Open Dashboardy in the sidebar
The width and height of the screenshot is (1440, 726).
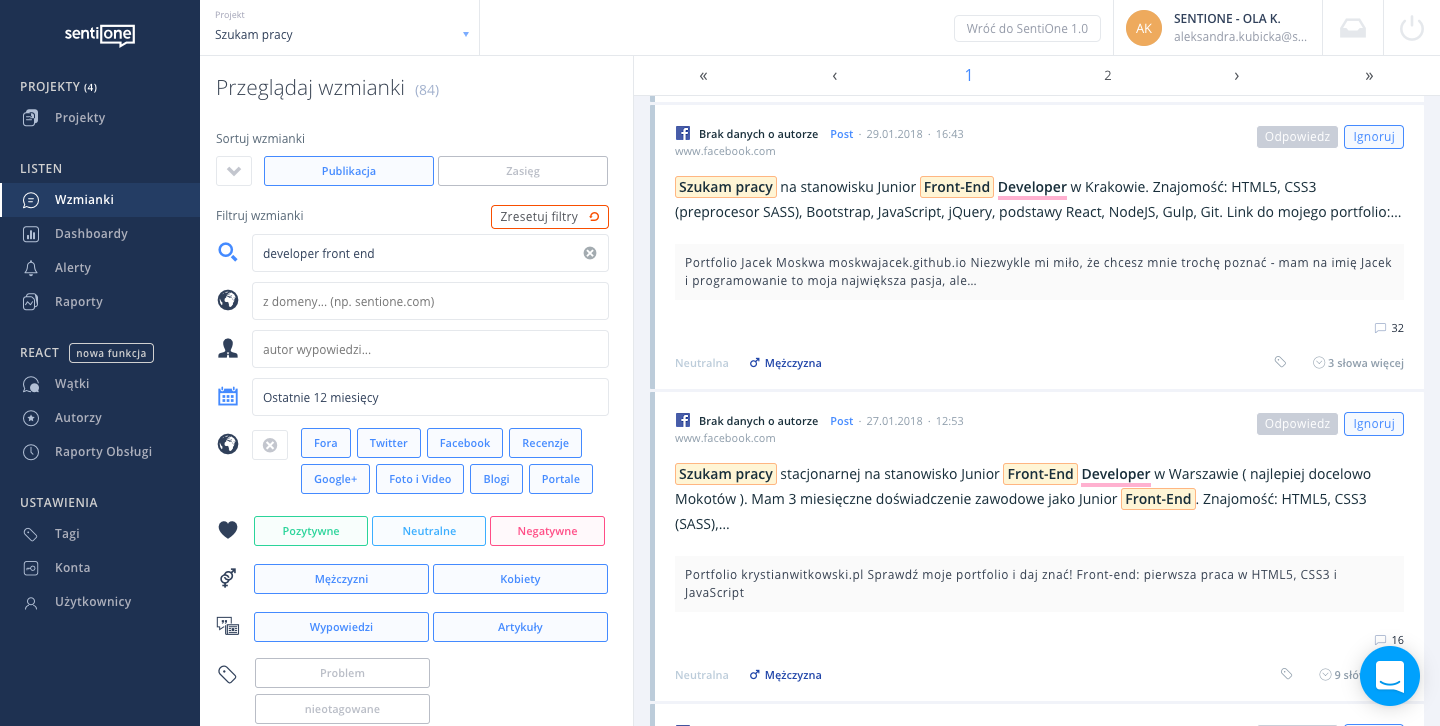pyautogui.click(x=91, y=234)
